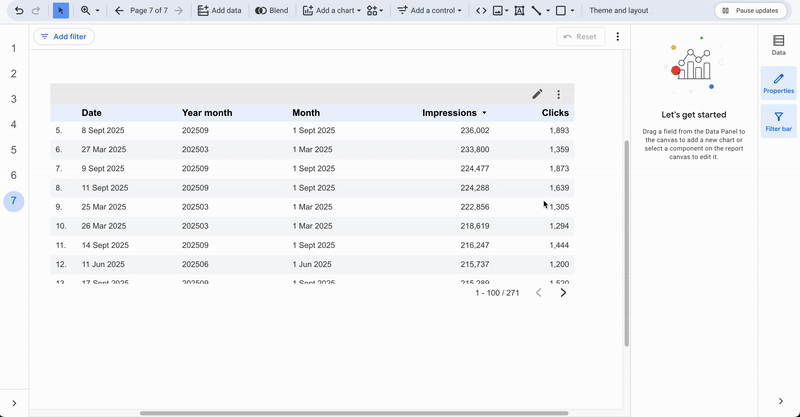Click the horizontal canvas scrollbar
The height and width of the screenshot is (417, 800).
pos(354,413)
